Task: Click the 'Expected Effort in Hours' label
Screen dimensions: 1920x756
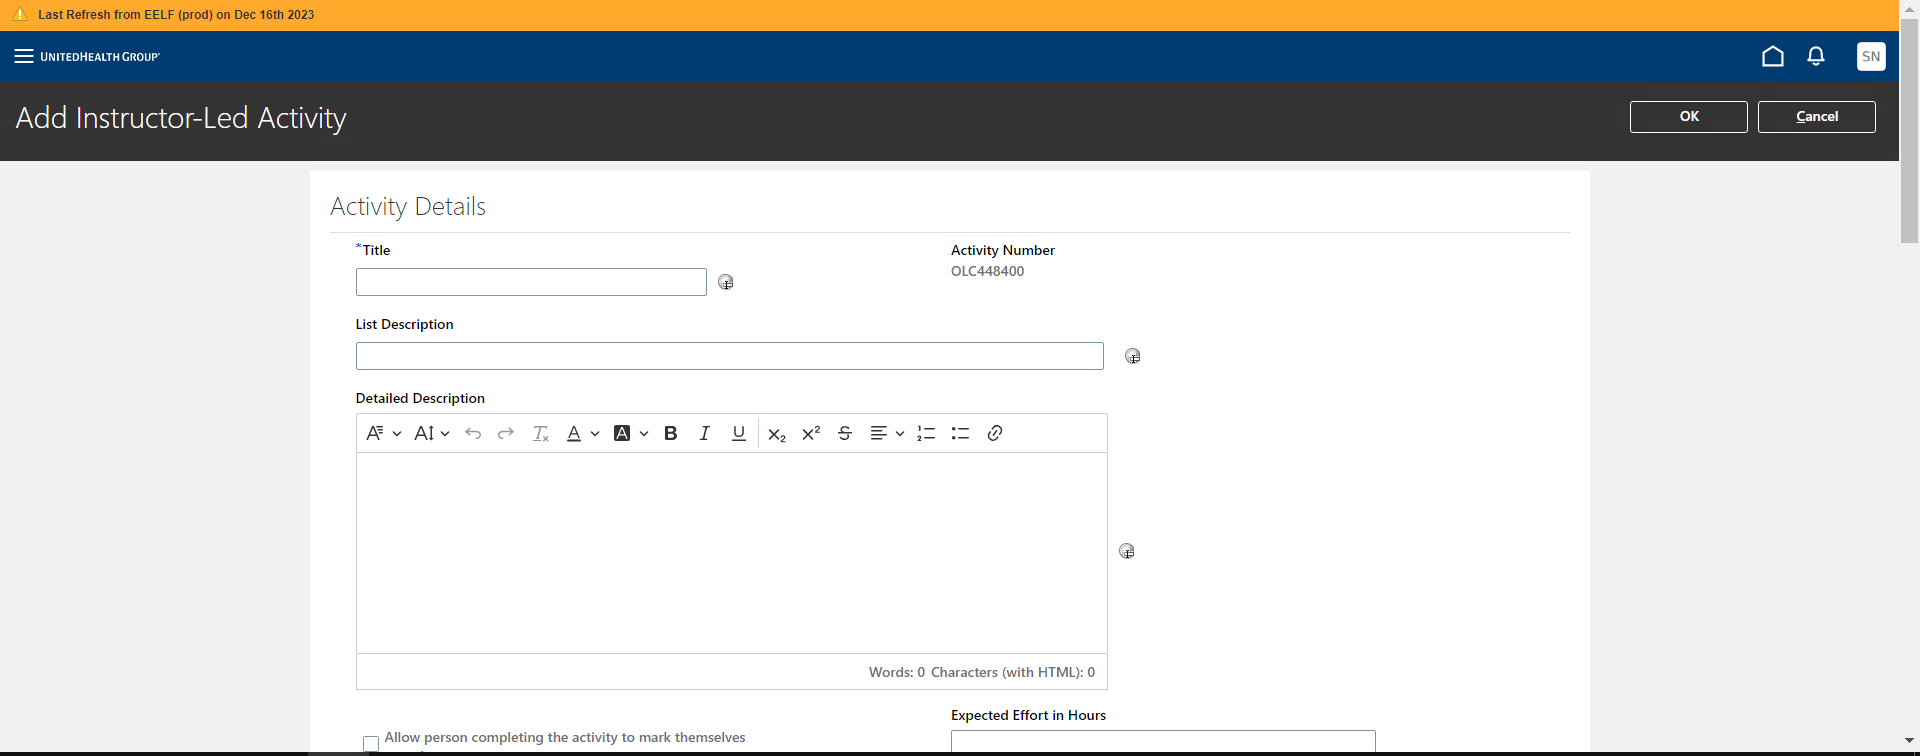Action: pos(1028,715)
